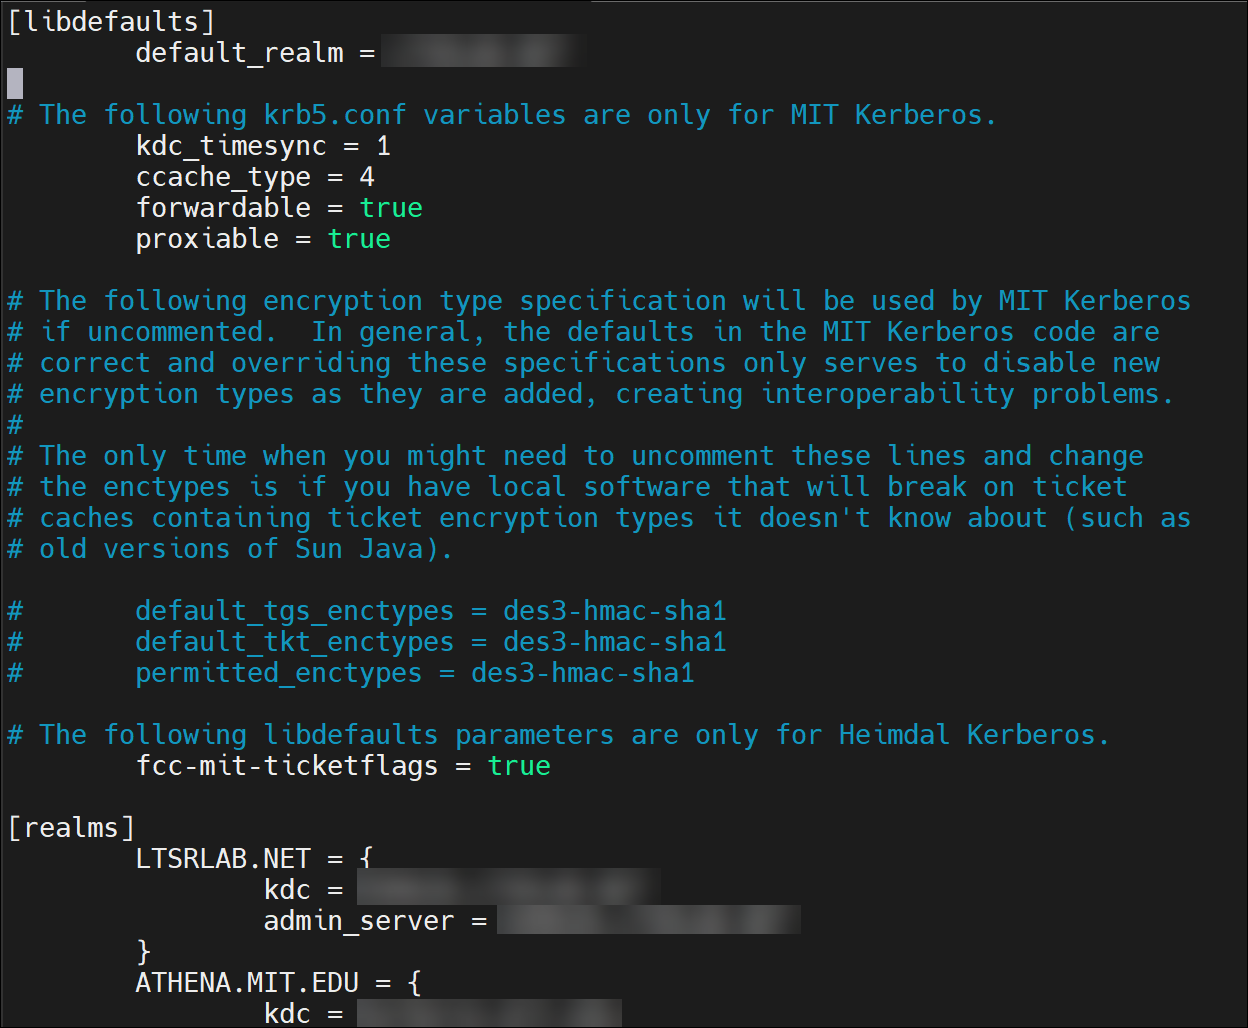1248x1028 pixels.
Task: Click the ccache_type value 4
Action: tap(367, 177)
